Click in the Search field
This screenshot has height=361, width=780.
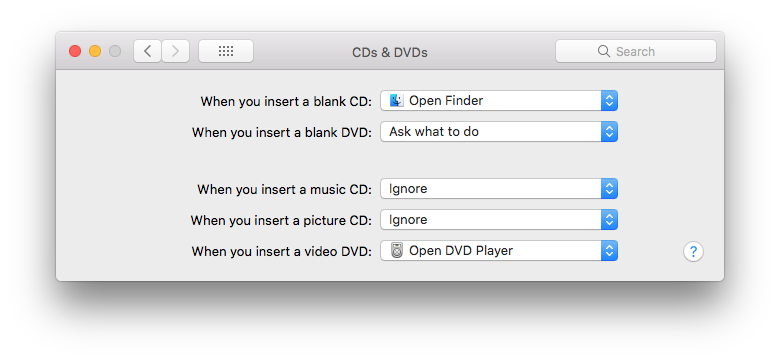(x=636, y=51)
